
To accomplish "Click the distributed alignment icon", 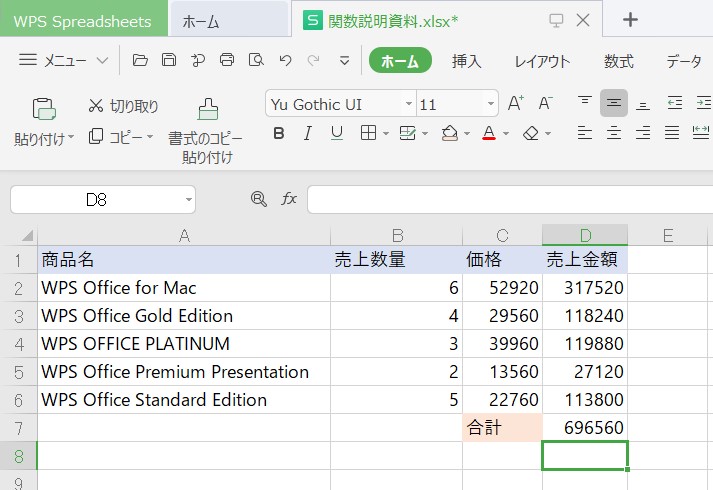I will point(701,133).
